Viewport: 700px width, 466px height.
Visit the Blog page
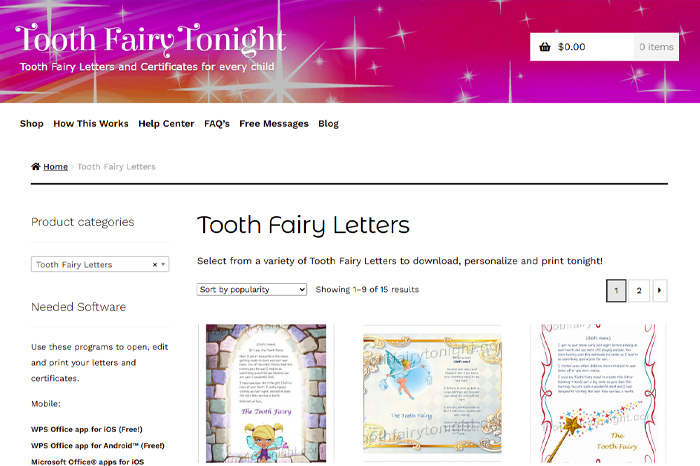pos(329,124)
